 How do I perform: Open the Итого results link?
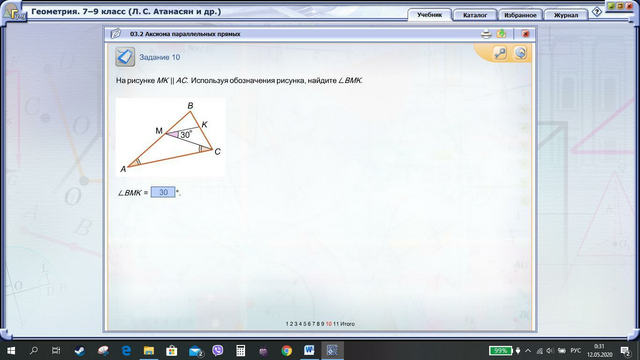(x=347, y=324)
